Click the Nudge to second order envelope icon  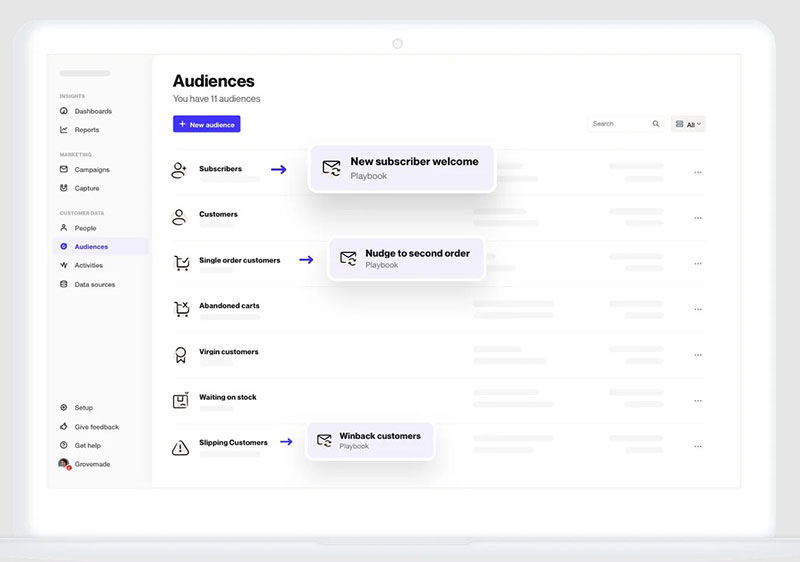pyautogui.click(x=348, y=259)
